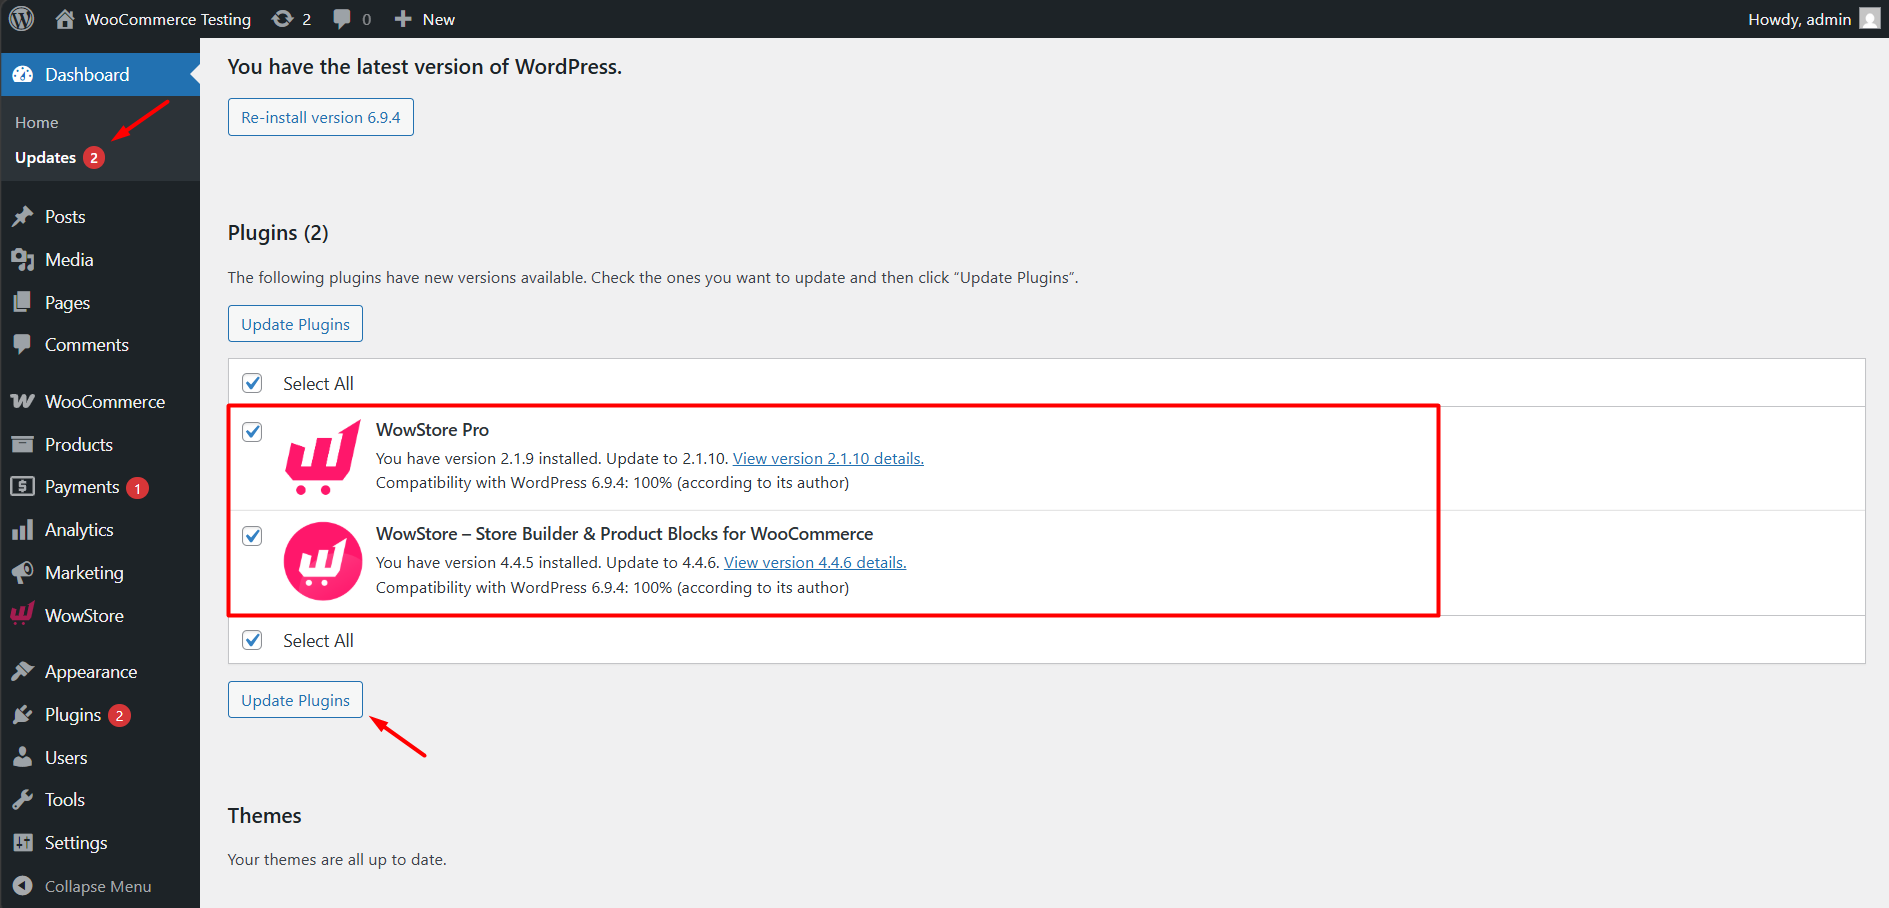
Task: Click the Re-install version 6.9.4 button
Action: (320, 117)
